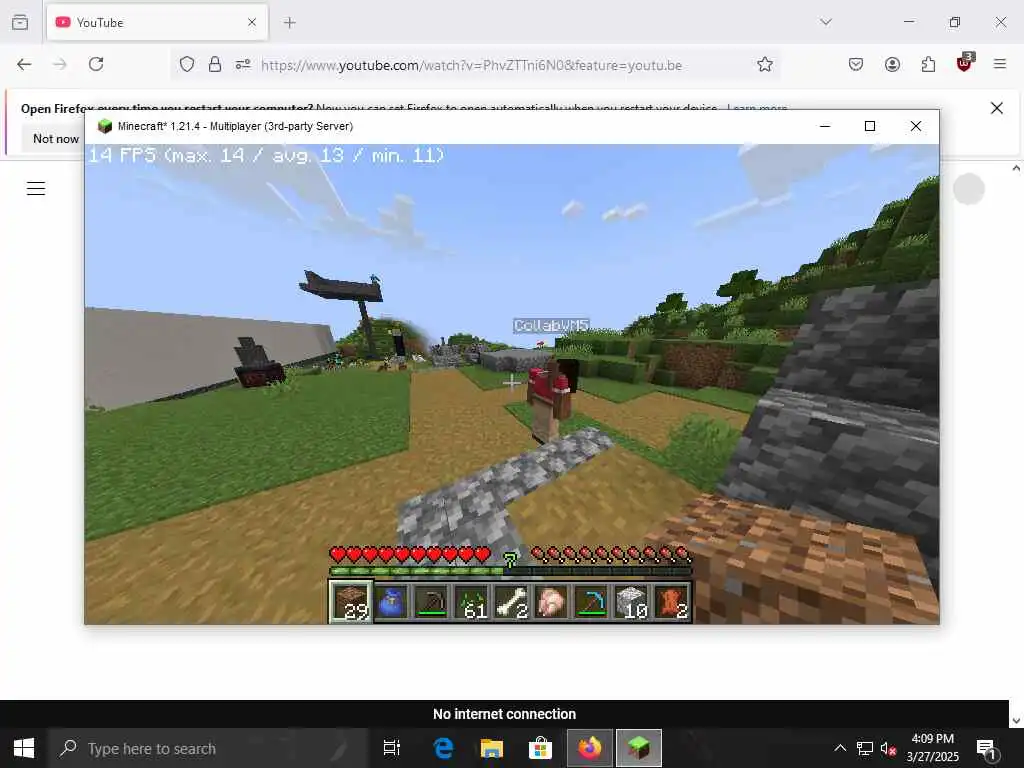
Task: Show hidden system tray icons
Action: coord(840,748)
